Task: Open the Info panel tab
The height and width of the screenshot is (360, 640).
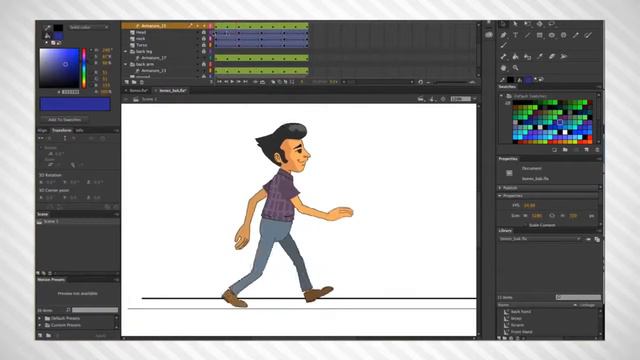Action: pos(80,131)
